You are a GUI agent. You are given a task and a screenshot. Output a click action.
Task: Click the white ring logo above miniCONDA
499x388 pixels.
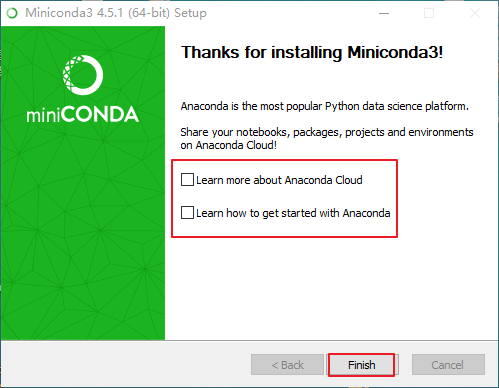(83, 75)
